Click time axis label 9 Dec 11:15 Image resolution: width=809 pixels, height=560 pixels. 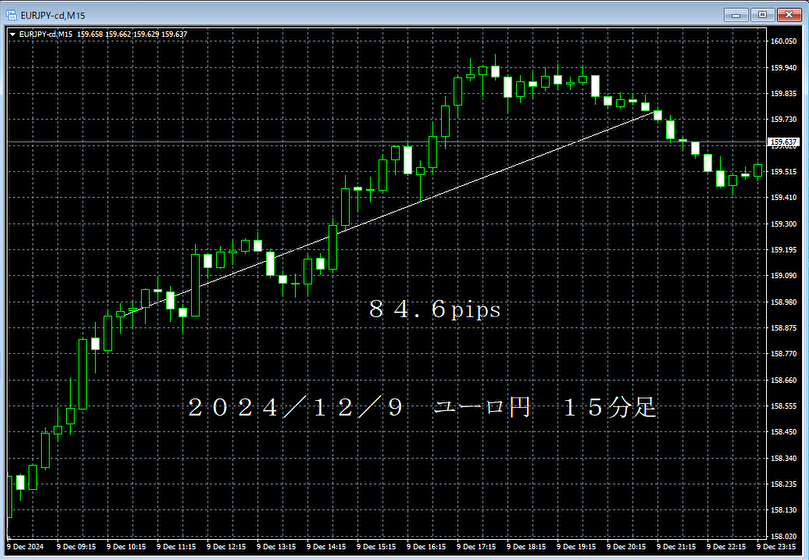176,547
